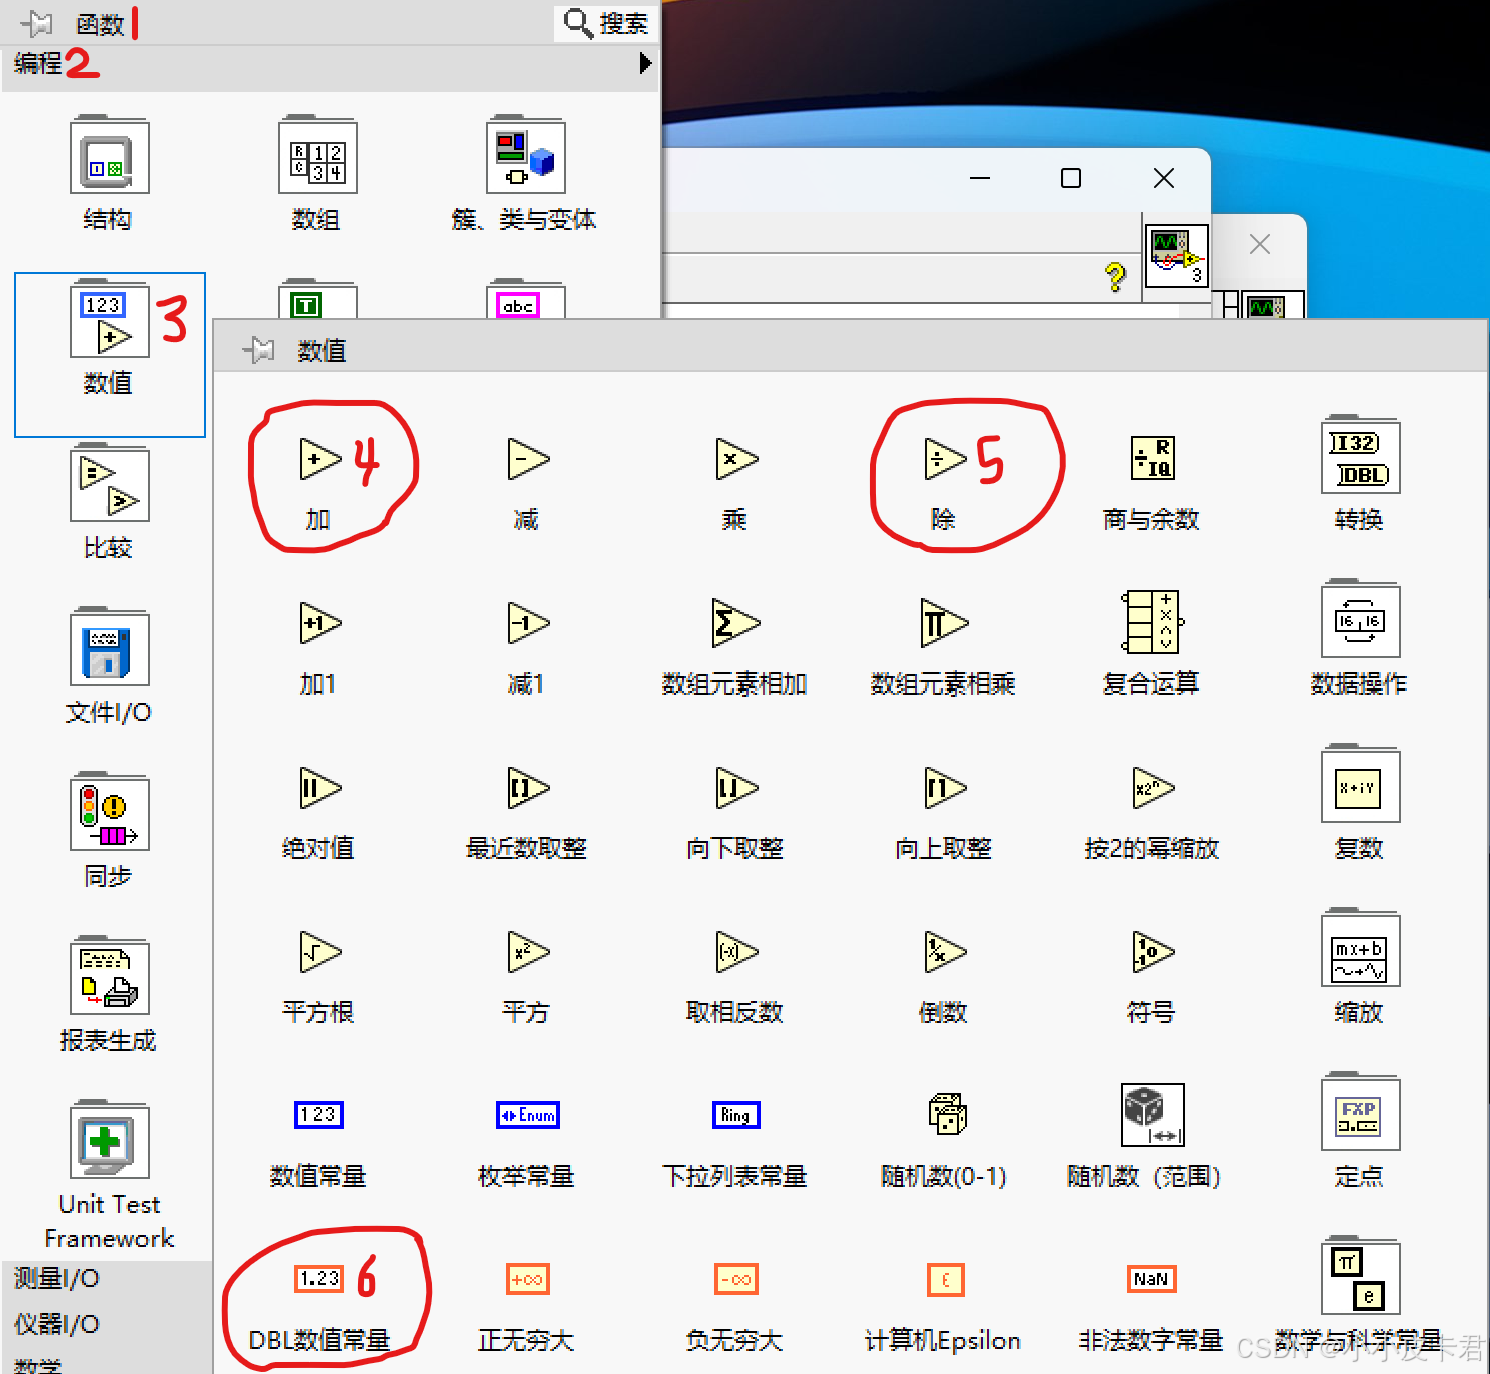Select the 减 (Subtract) function

[527, 459]
